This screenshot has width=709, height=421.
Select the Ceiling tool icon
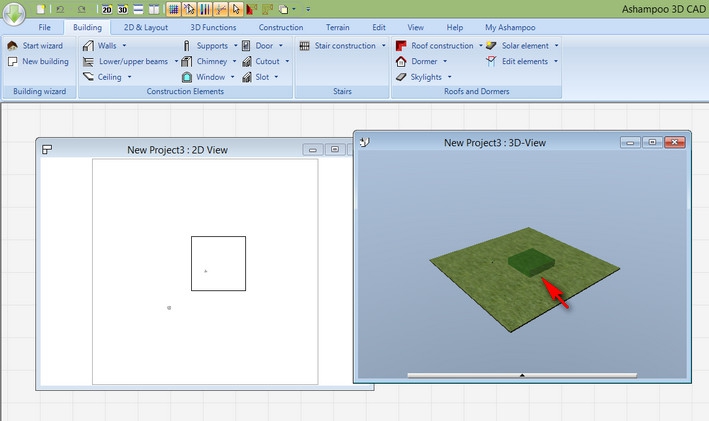point(89,77)
